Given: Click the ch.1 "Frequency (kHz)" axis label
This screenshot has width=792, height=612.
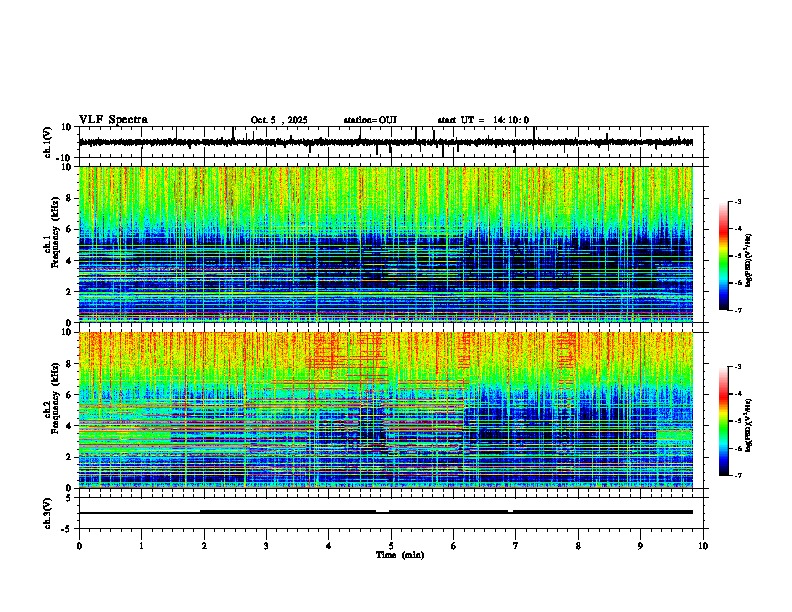Looking at the screenshot, I should tap(55, 233).
